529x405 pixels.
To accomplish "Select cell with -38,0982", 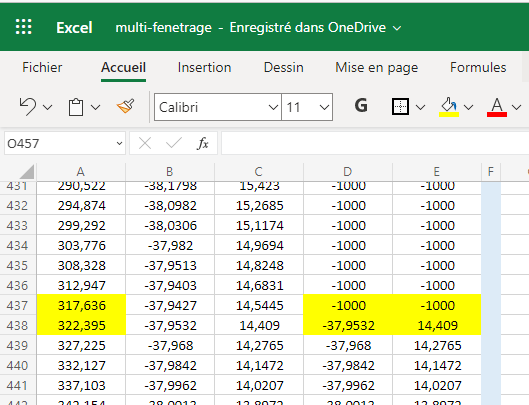I will (170, 206).
